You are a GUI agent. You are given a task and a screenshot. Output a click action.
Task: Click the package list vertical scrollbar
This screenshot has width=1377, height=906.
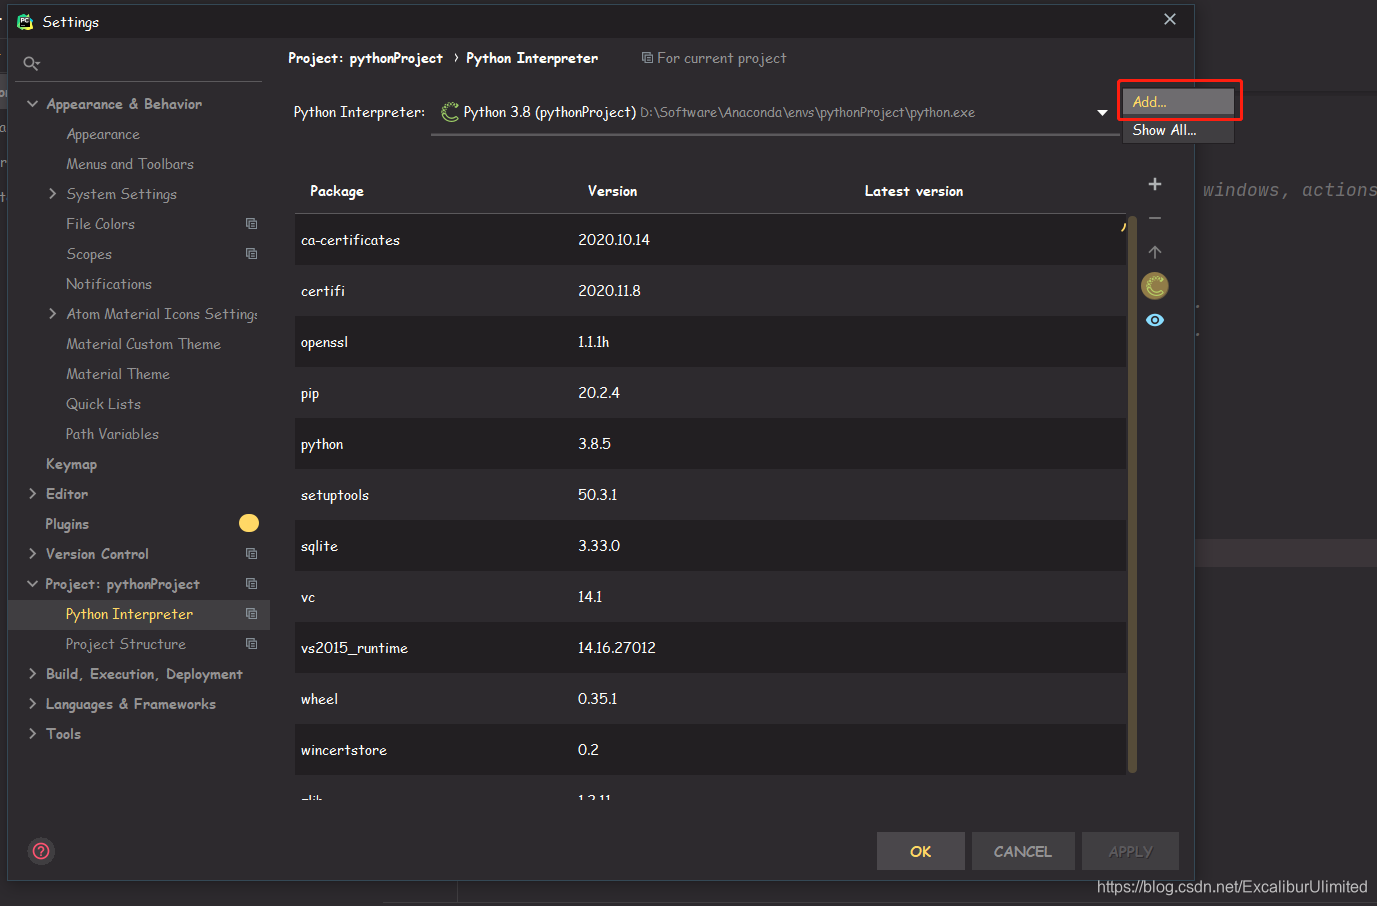(1132, 494)
